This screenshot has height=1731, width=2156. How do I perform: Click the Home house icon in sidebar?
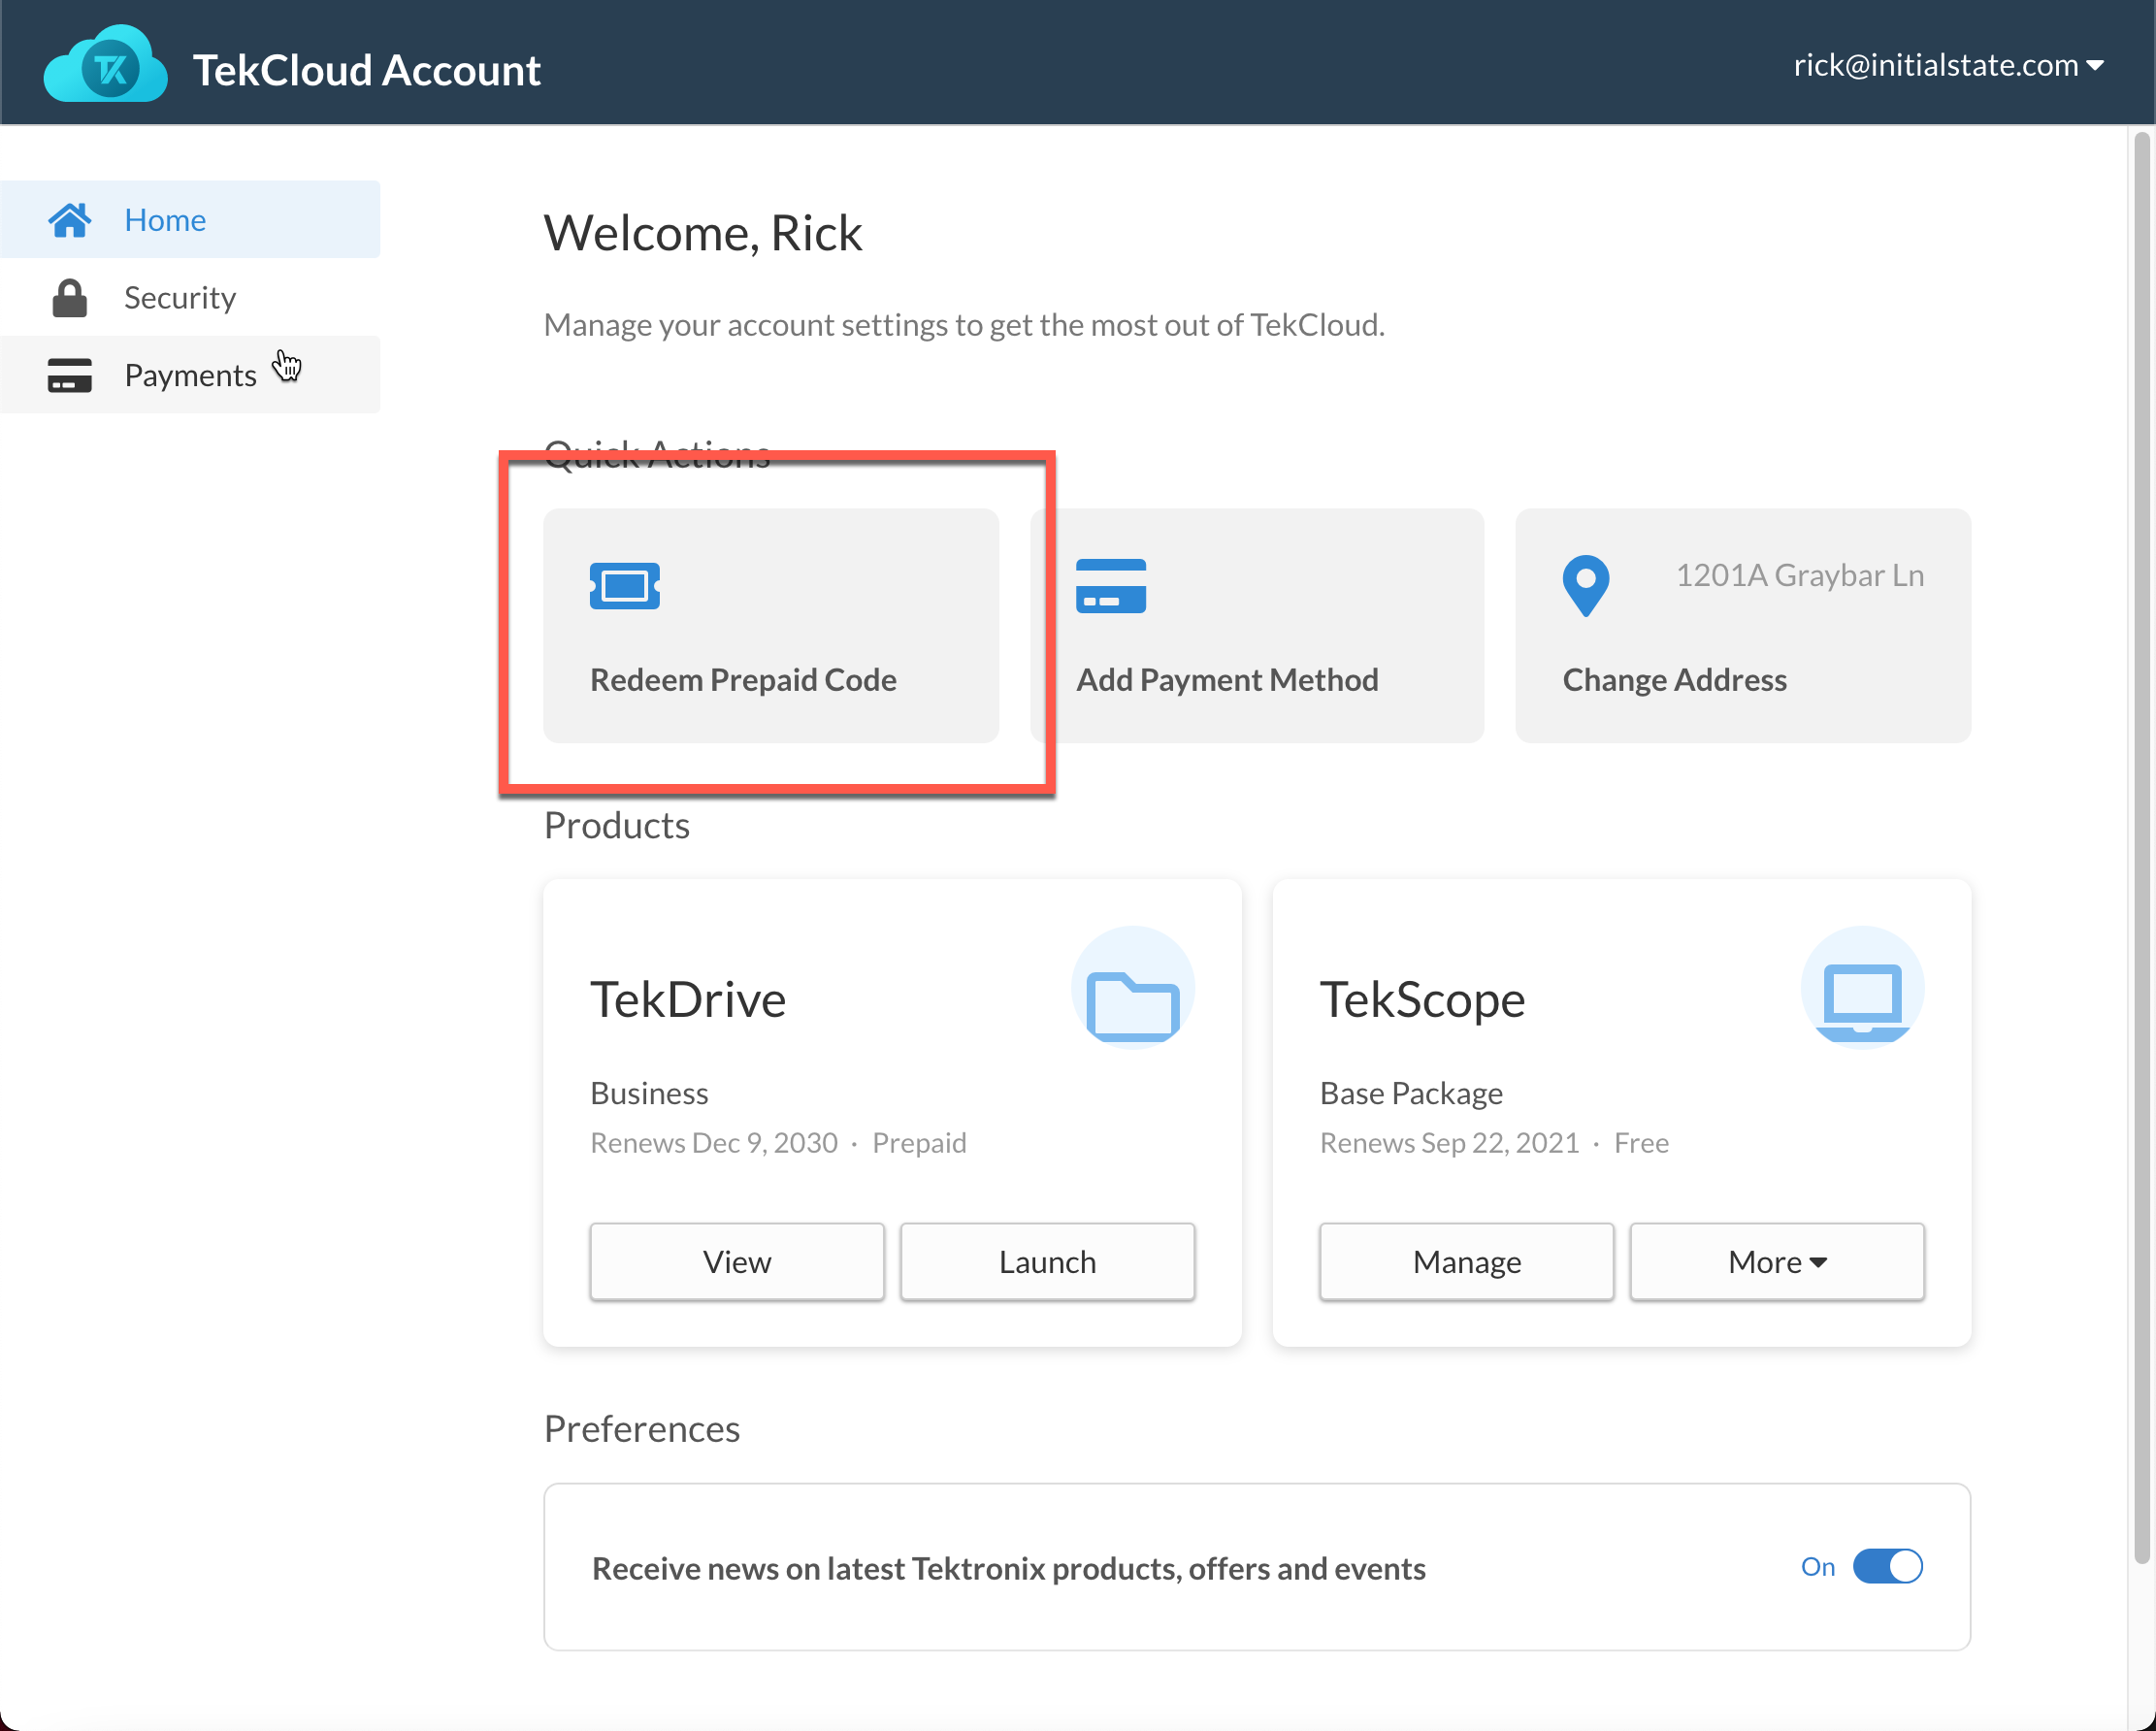69,220
